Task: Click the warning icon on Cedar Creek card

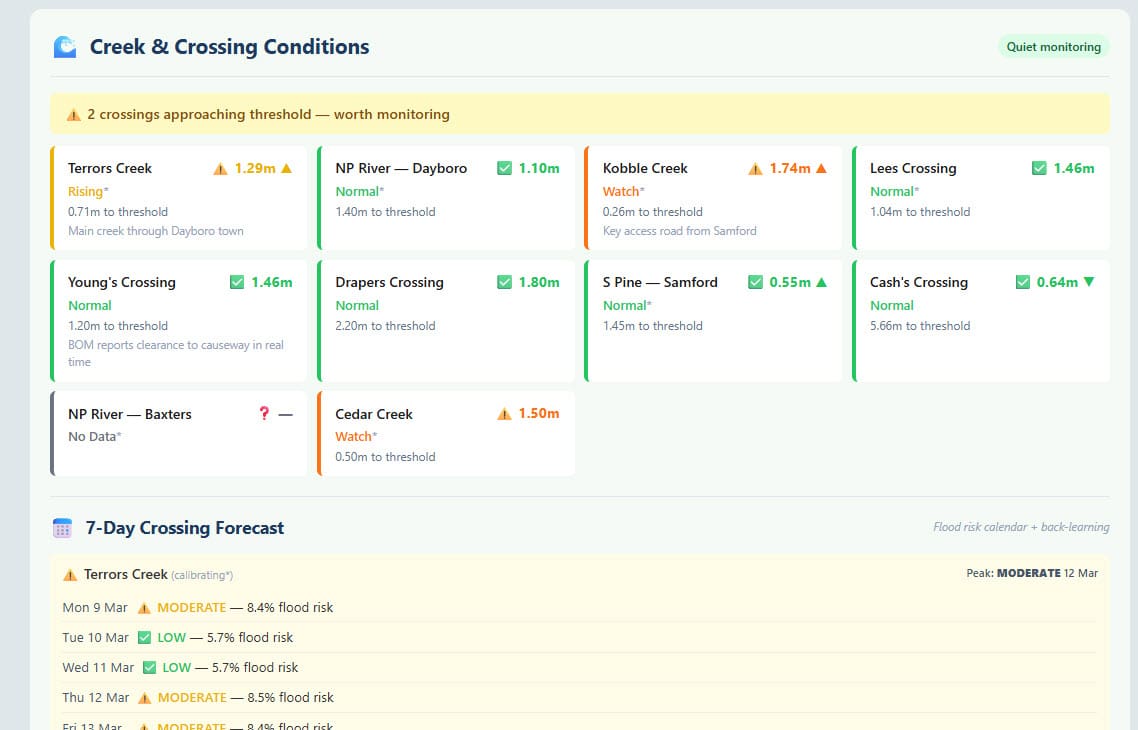Action: pyautogui.click(x=504, y=414)
